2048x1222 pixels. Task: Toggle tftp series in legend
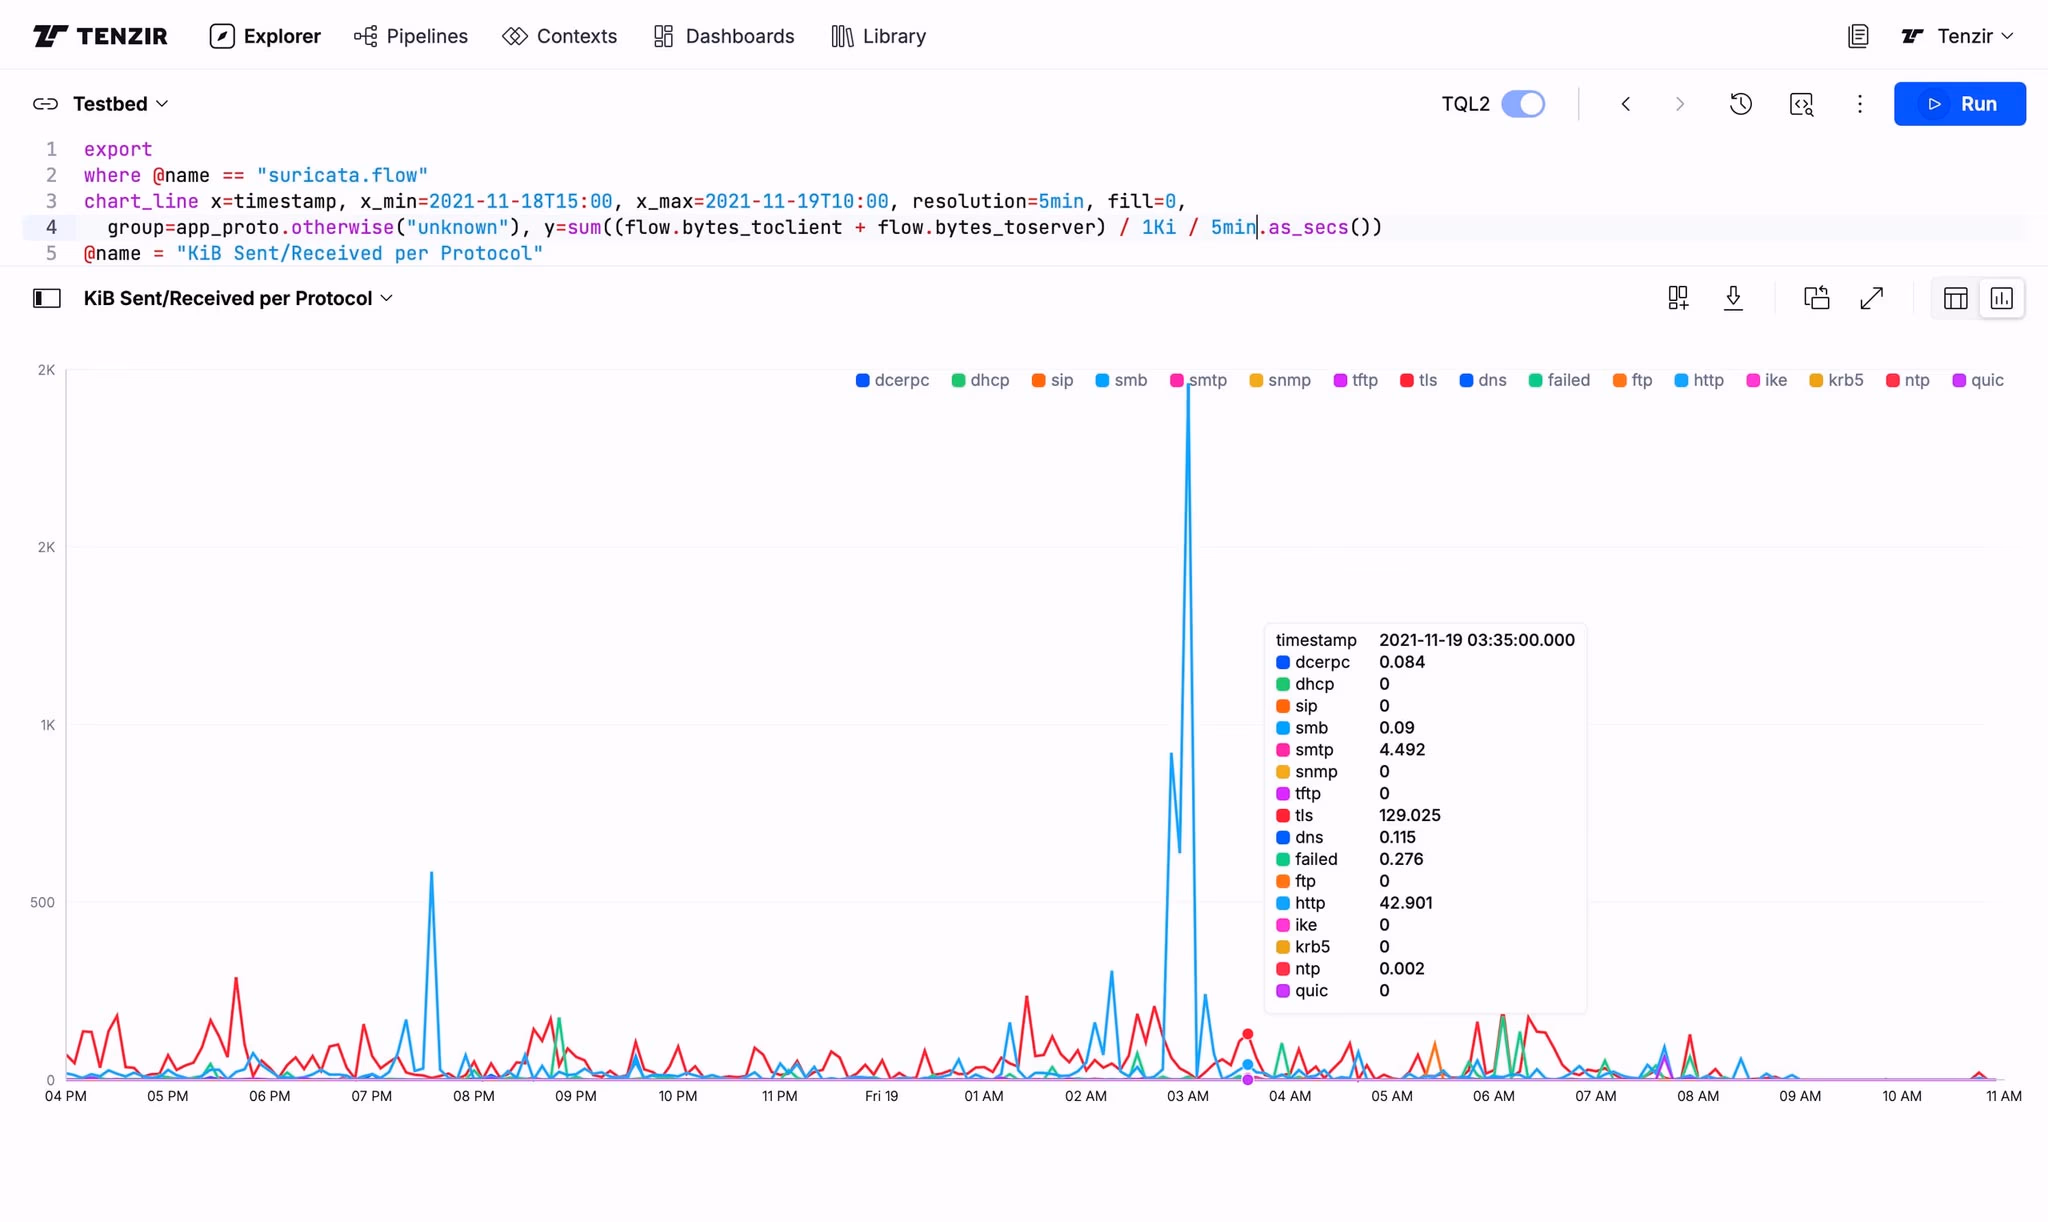pos(1356,380)
